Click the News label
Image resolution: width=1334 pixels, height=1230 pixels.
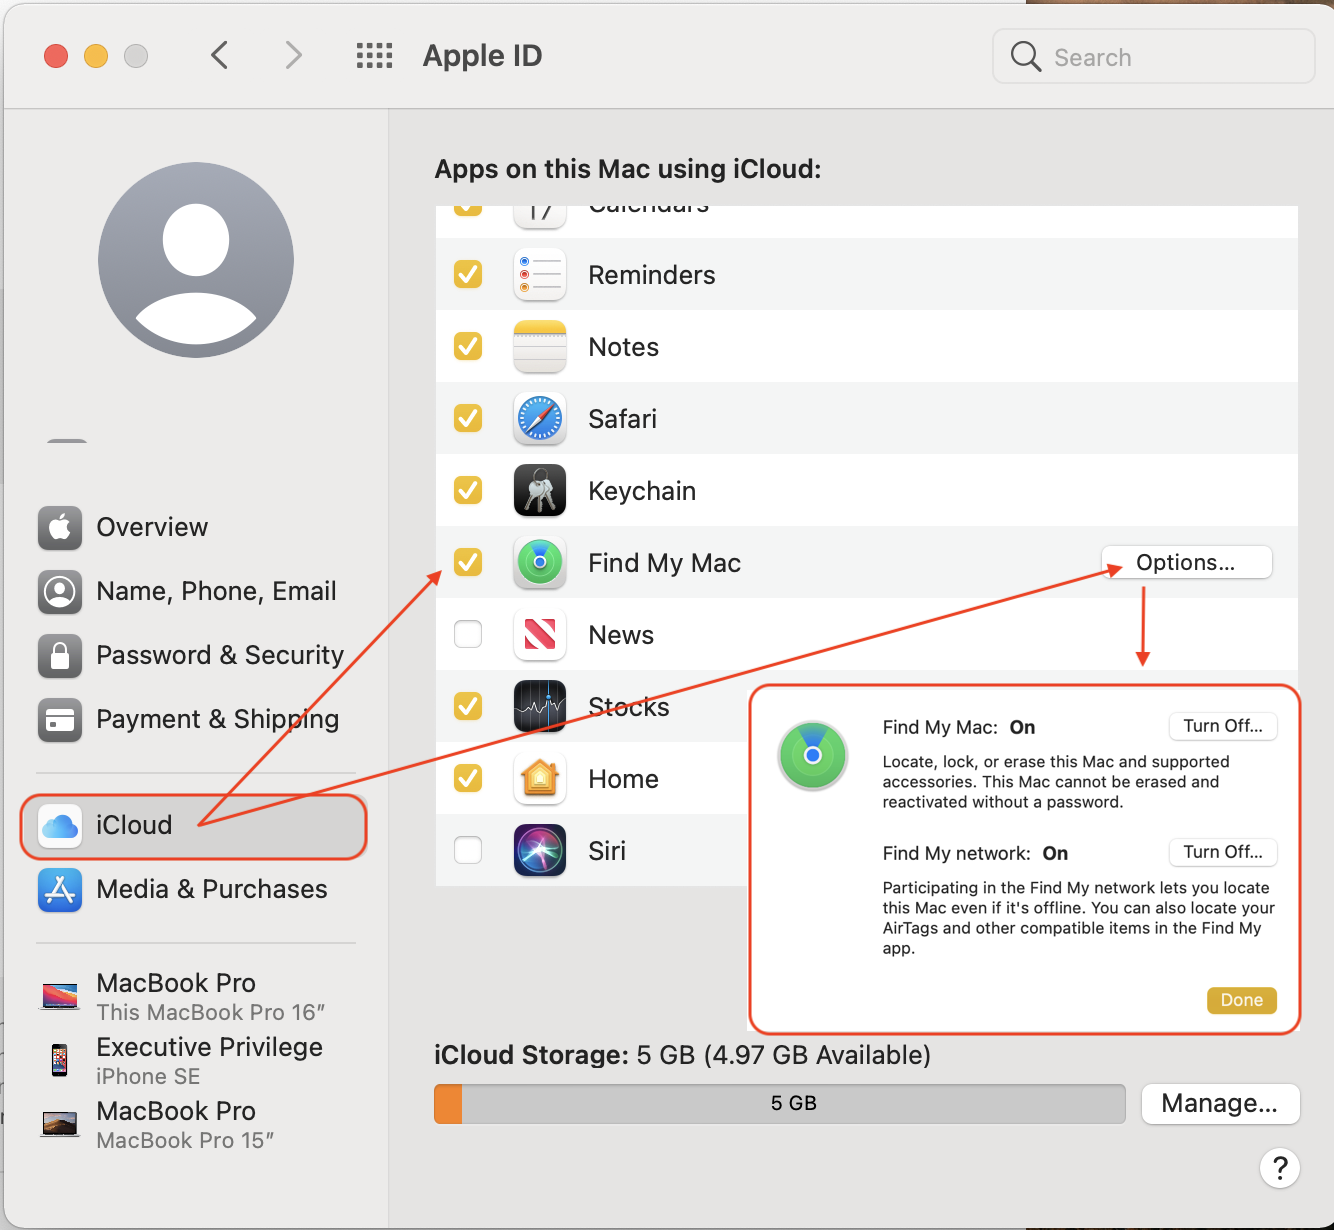[621, 635]
